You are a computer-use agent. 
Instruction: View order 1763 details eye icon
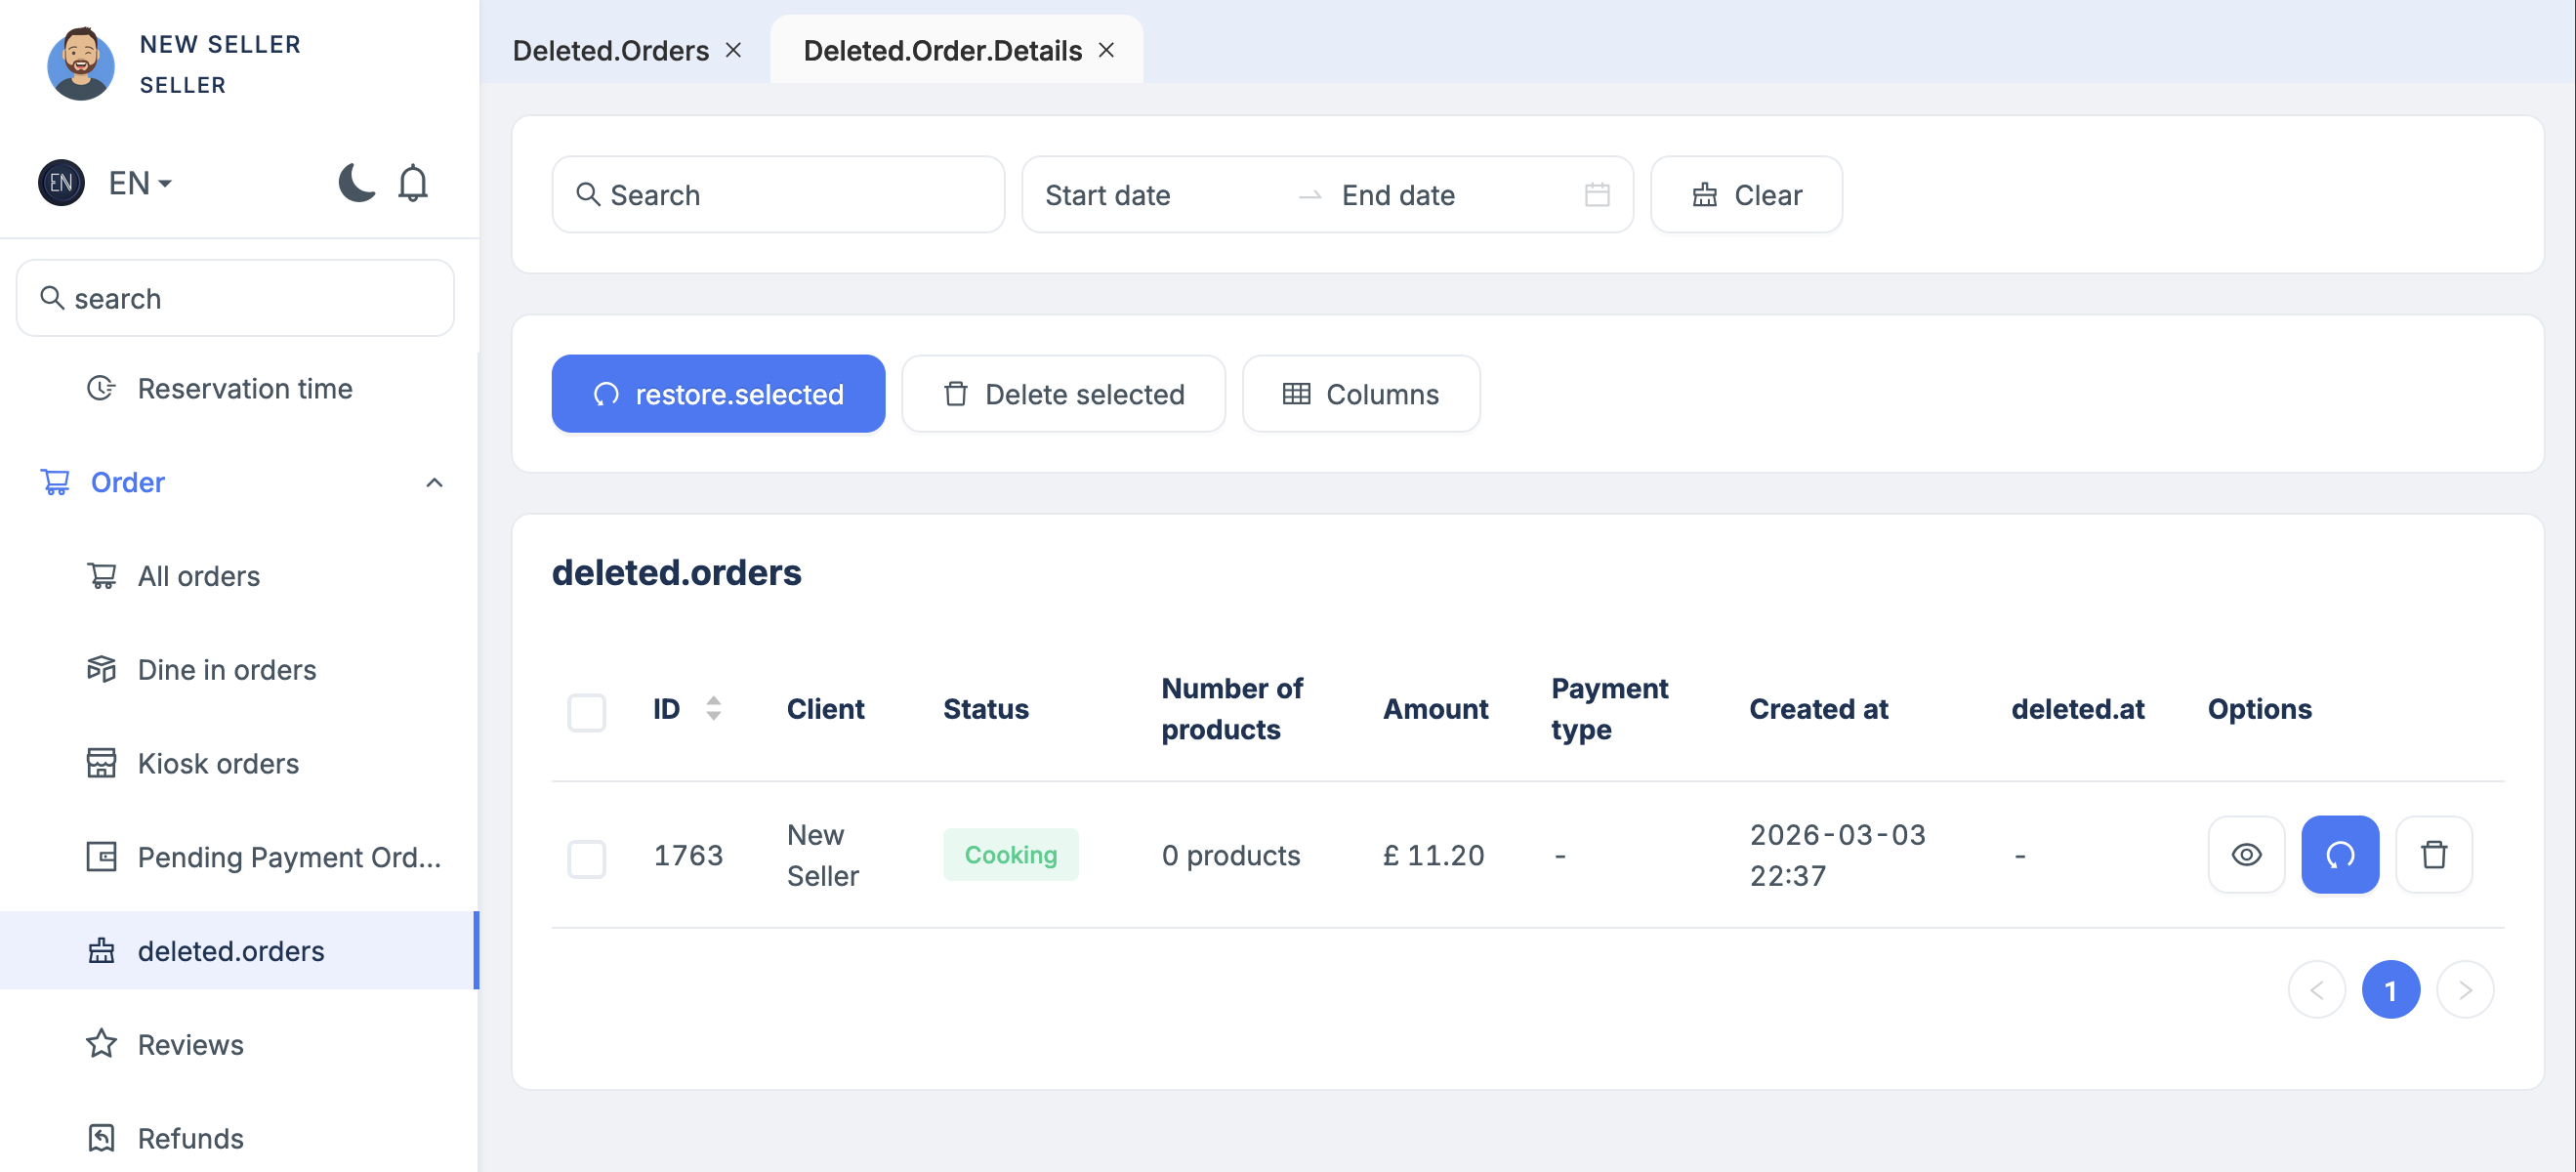(x=2246, y=855)
